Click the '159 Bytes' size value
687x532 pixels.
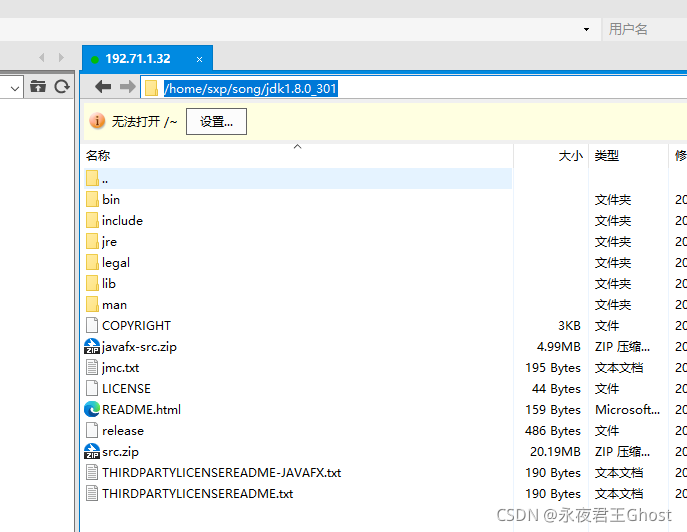[553, 410]
